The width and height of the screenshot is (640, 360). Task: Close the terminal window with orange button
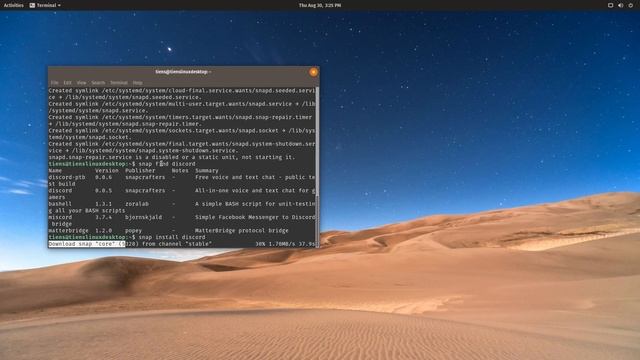313,72
